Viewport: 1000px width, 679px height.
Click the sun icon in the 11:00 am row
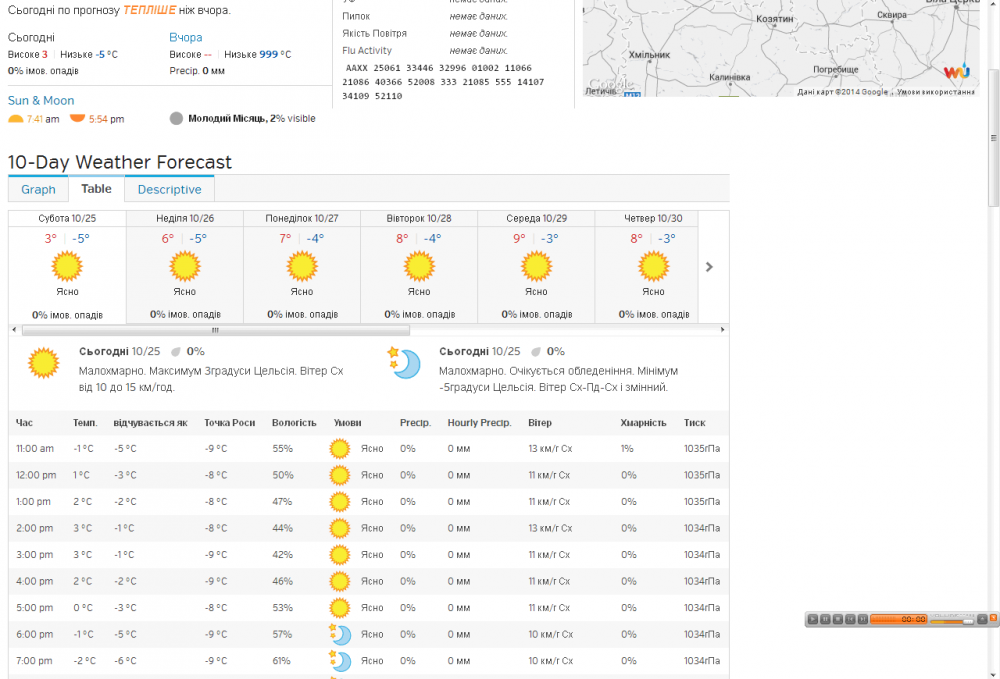(339, 449)
